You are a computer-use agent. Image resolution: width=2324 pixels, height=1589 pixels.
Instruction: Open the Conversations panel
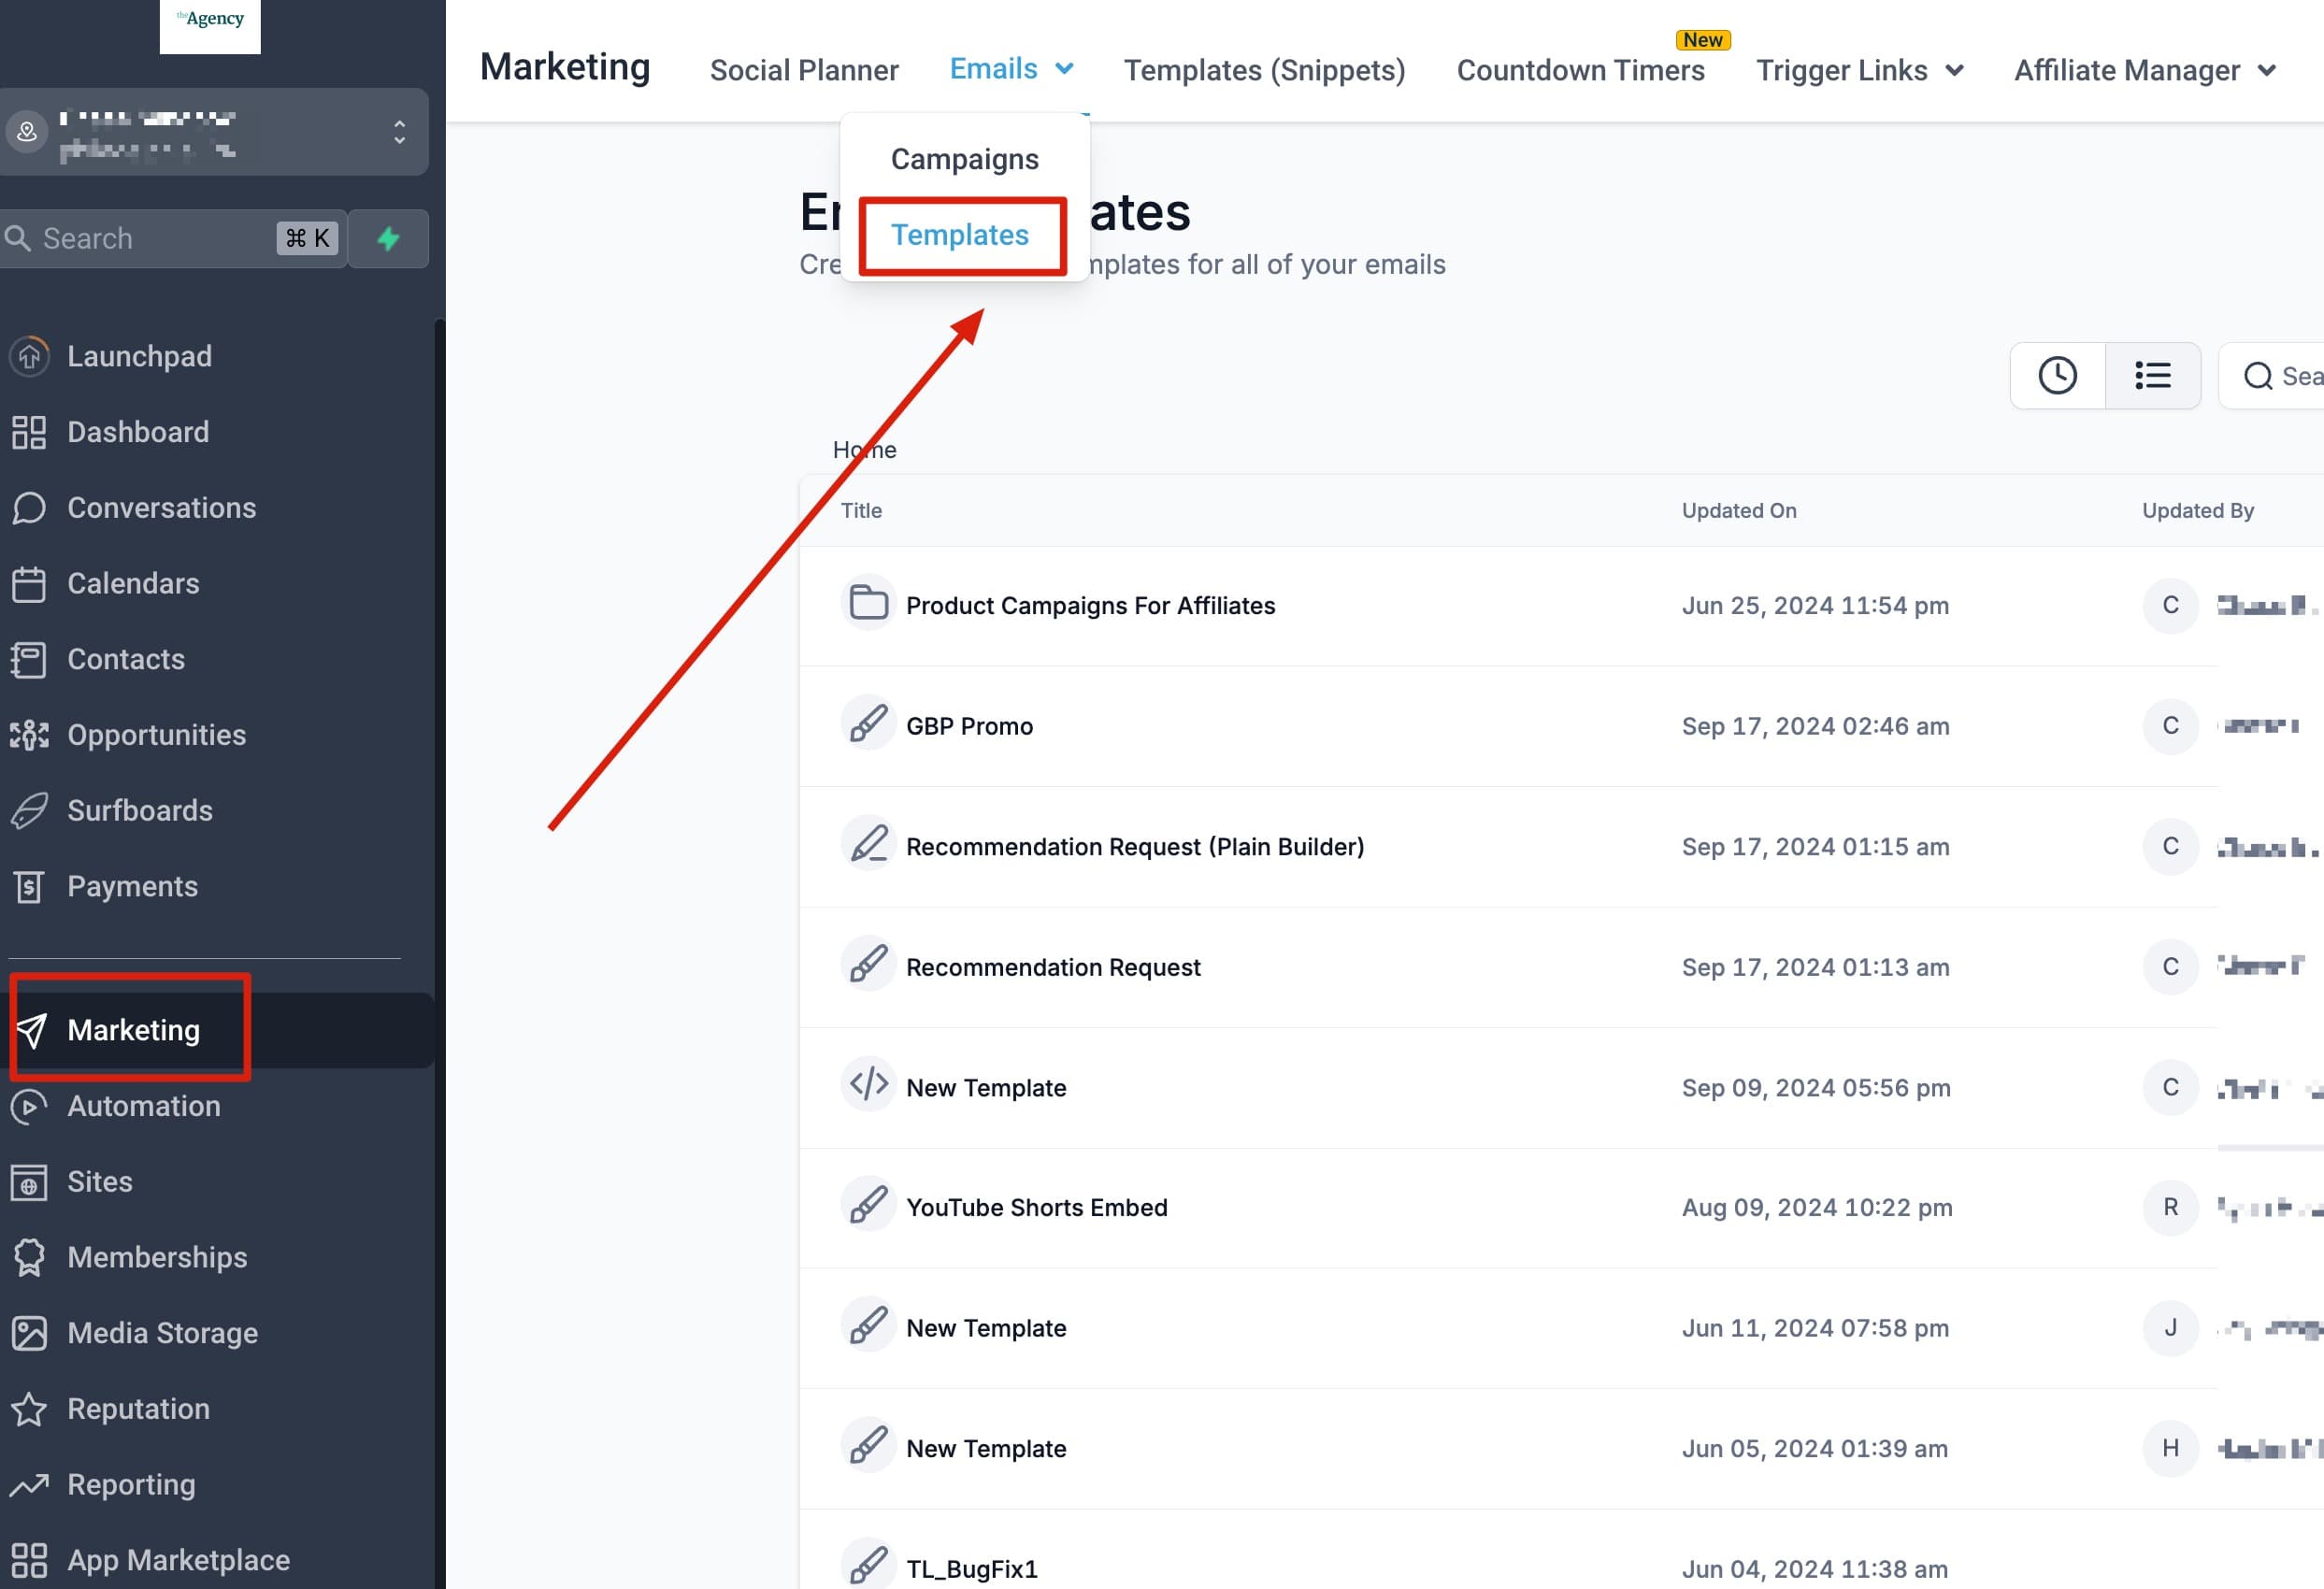pyautogui.click(x=161, y=507)
